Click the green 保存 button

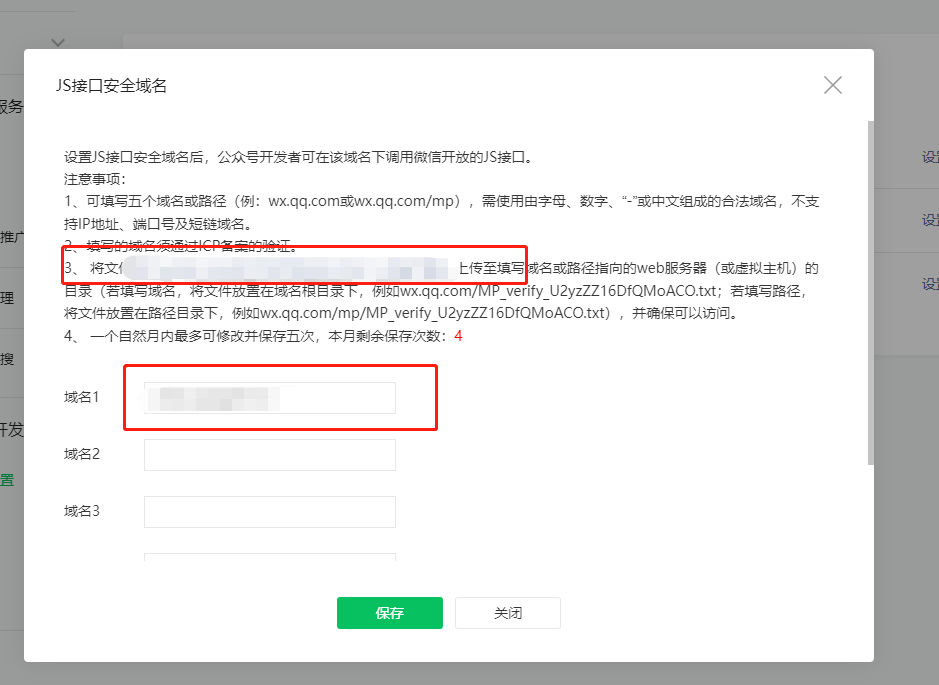point(389,613)
